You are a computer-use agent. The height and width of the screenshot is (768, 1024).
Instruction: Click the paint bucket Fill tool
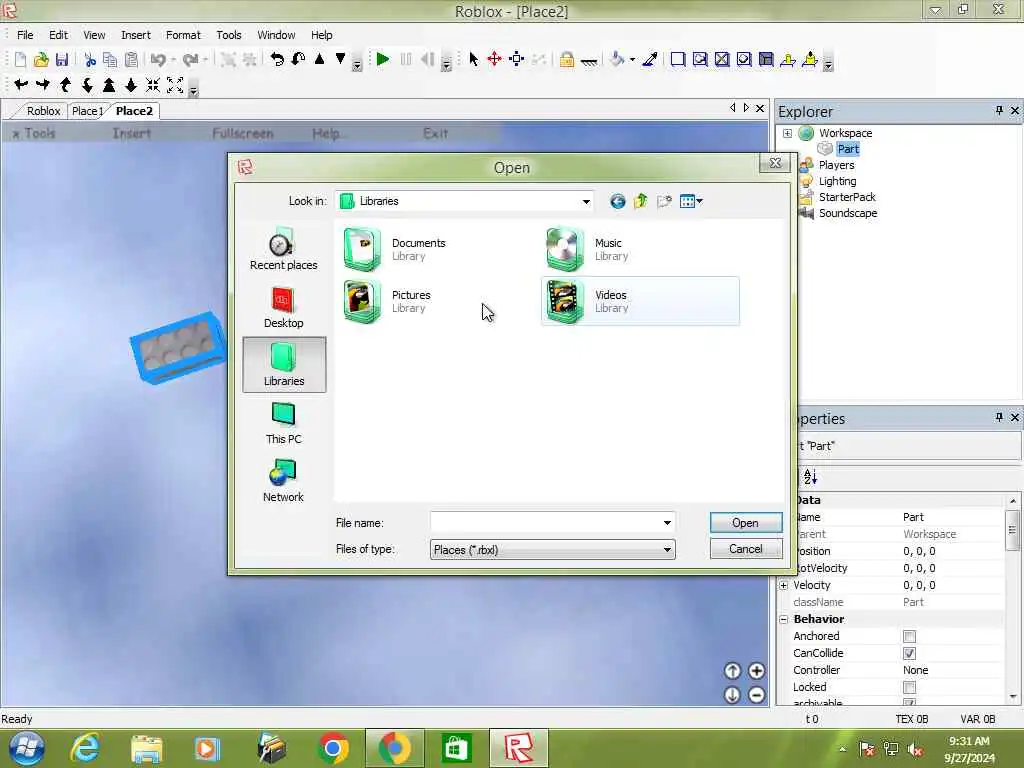click(x=616, y=59)
